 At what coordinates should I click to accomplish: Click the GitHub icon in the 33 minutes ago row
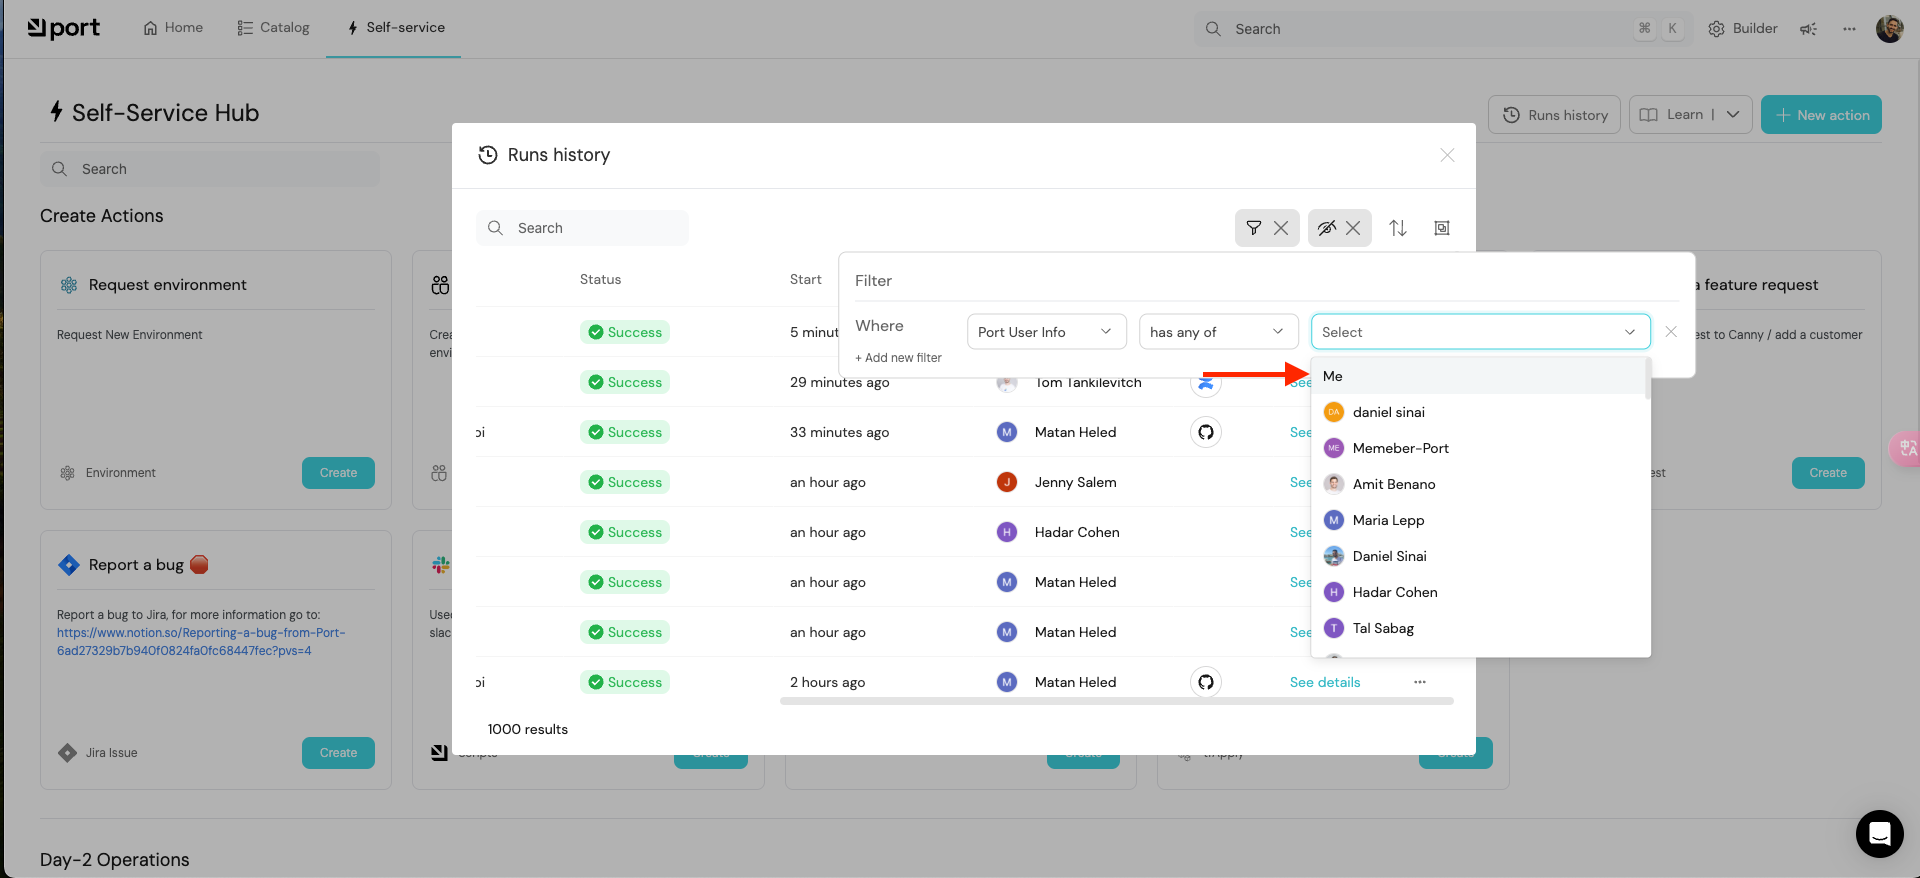(x=1206, y=432)
